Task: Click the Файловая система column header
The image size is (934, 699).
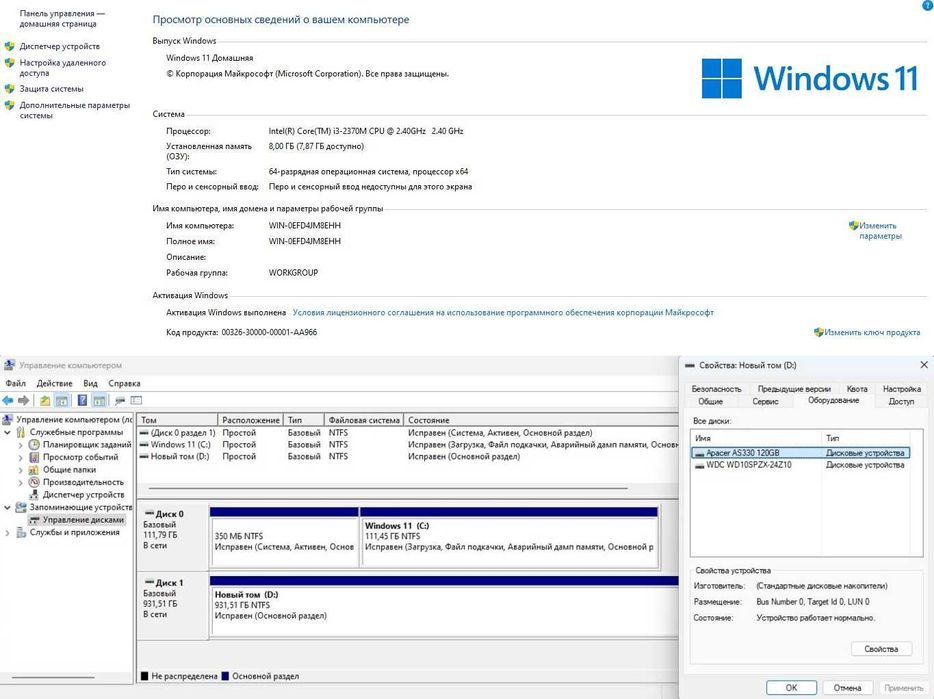Action: coord(364,420)
